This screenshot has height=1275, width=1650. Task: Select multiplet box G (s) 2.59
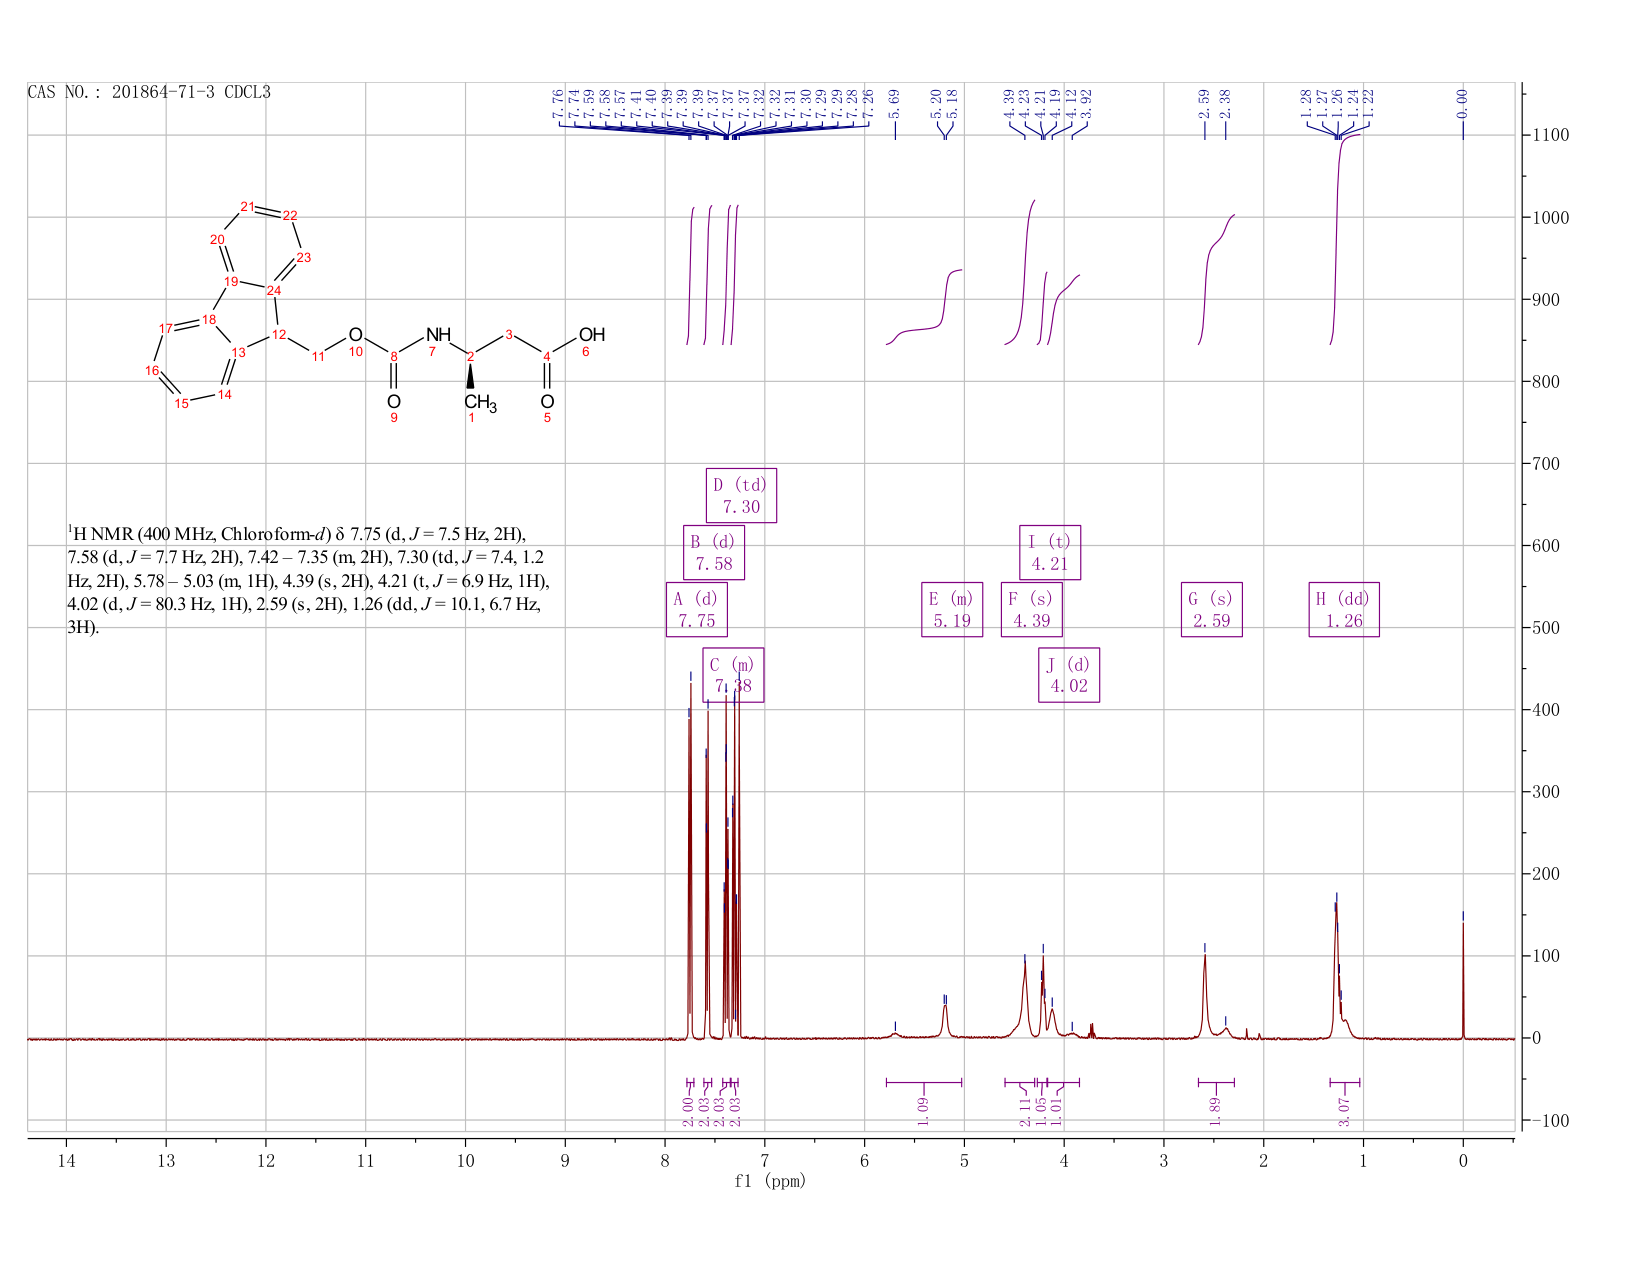(1212, 609)
